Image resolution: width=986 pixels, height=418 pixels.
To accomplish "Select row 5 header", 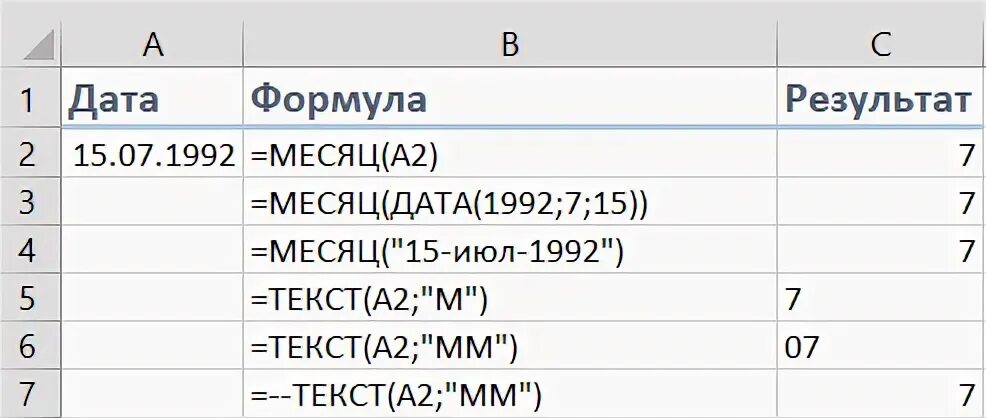I will click(30, 300).
